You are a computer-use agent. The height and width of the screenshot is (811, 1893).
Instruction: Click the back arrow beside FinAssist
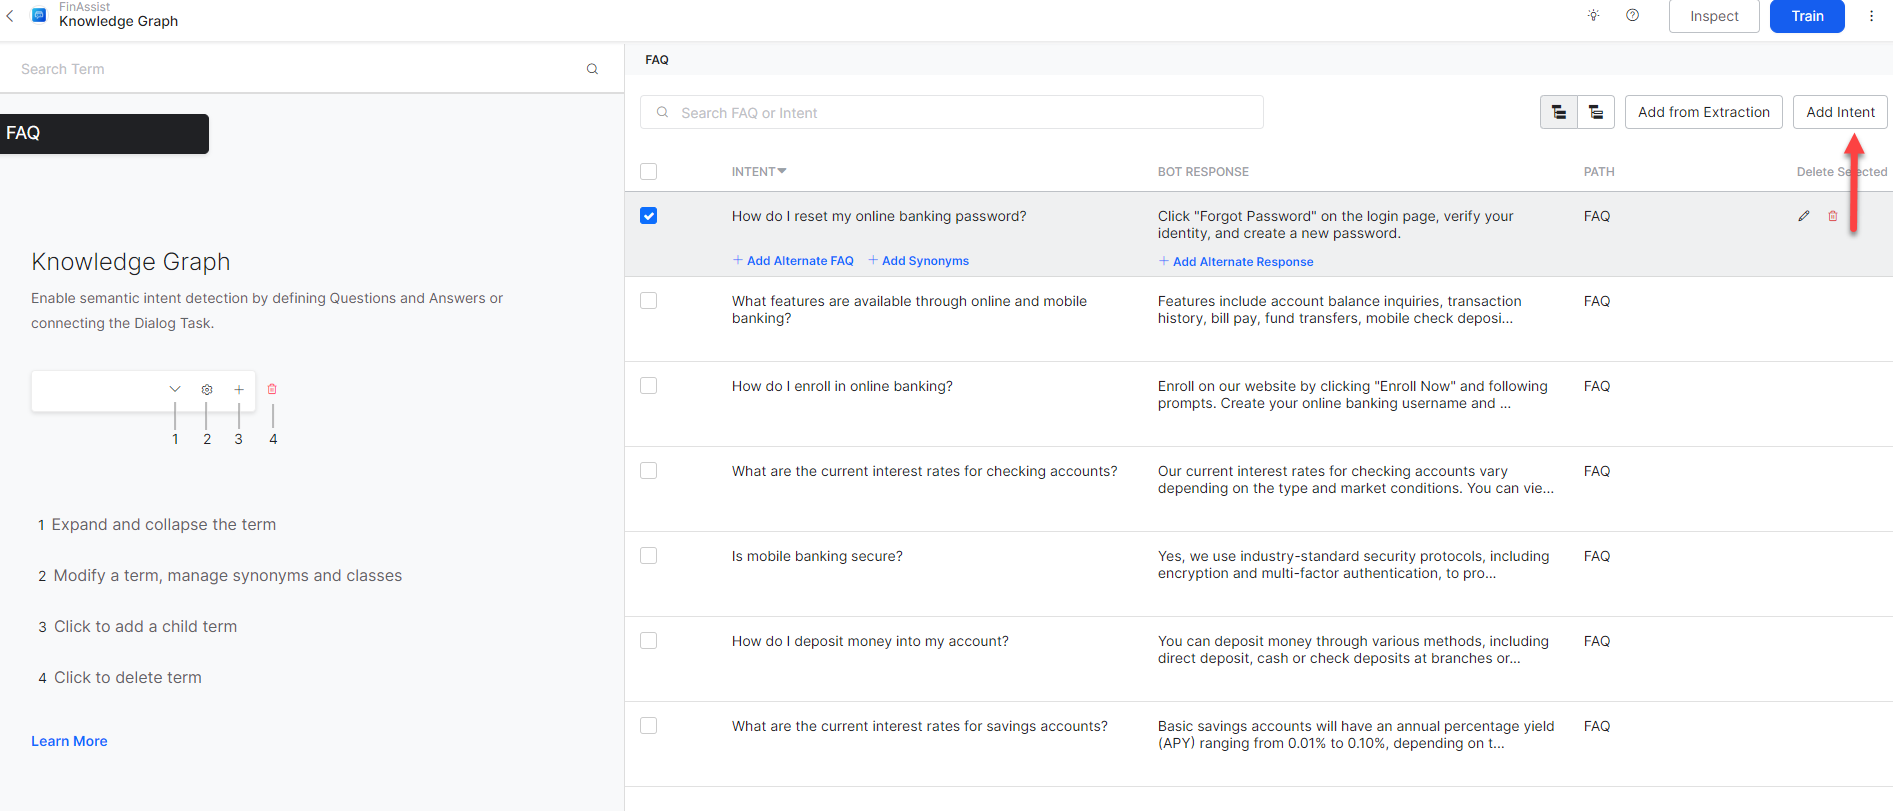point(11,16)
